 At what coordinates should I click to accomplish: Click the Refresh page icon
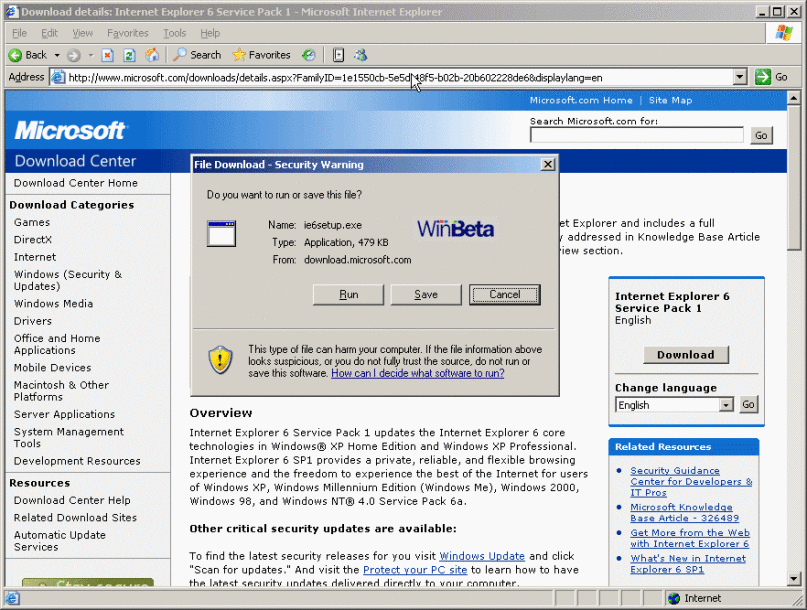(x=129, y=55)
